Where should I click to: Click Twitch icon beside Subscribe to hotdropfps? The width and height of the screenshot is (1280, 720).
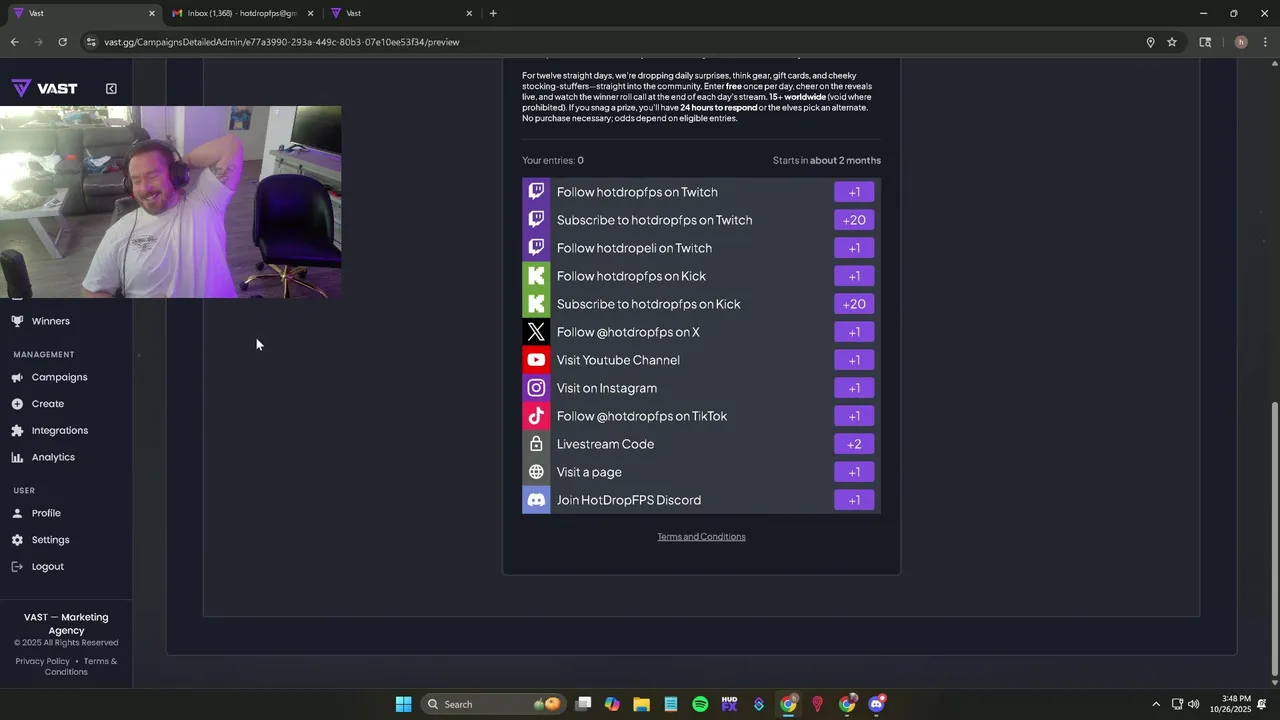536,220
